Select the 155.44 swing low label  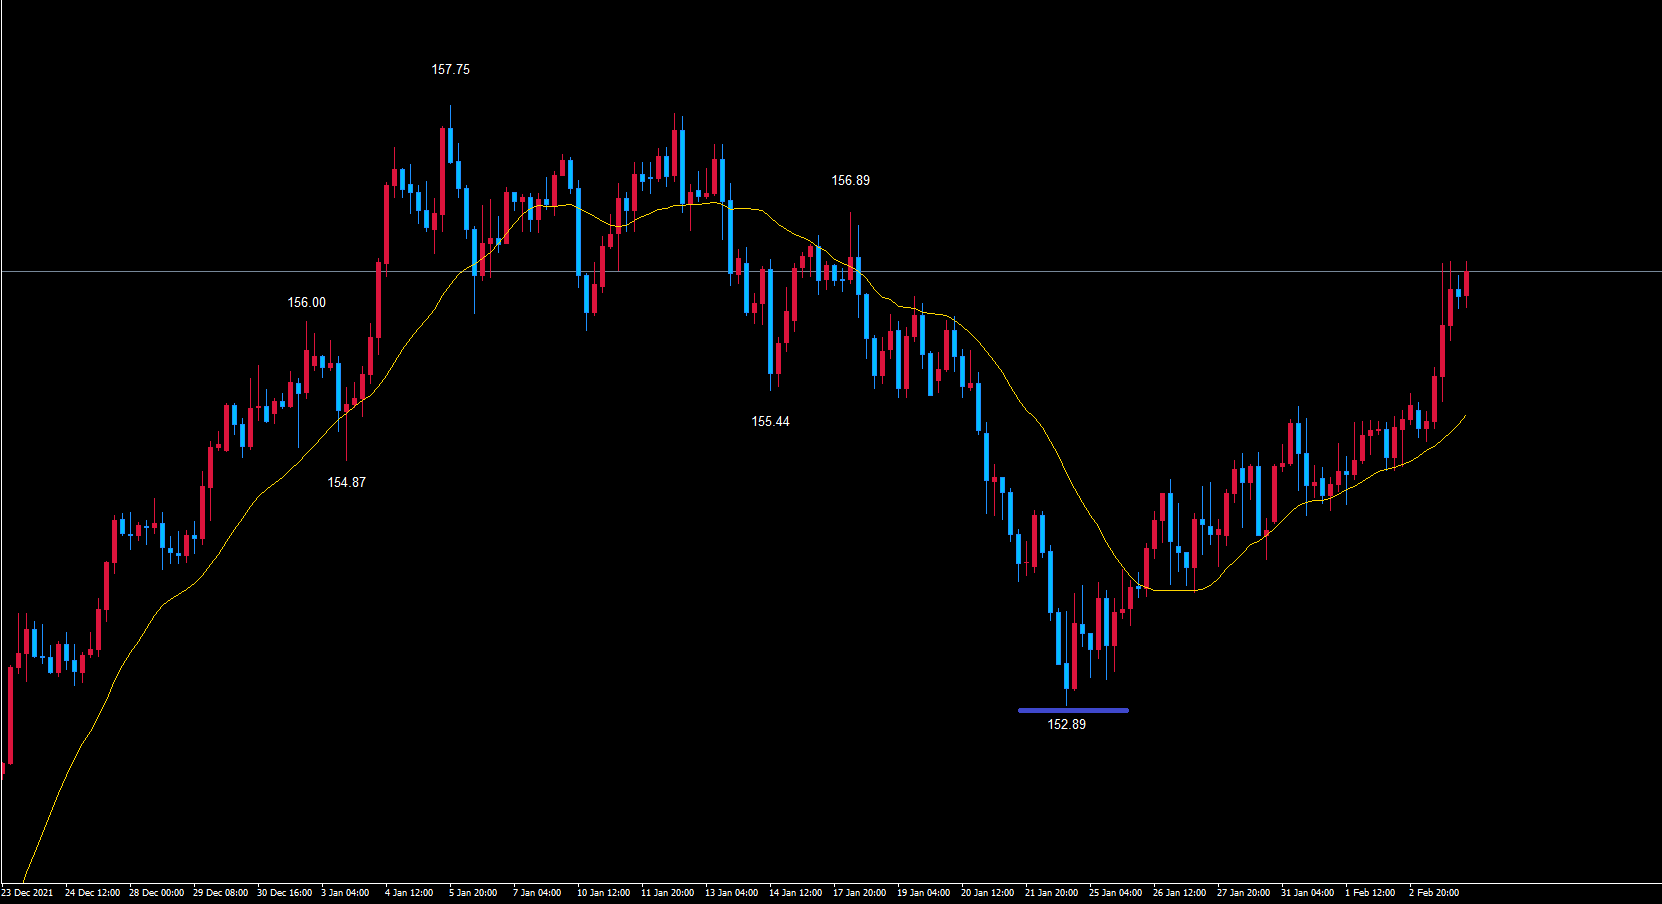tap(770, 422)
